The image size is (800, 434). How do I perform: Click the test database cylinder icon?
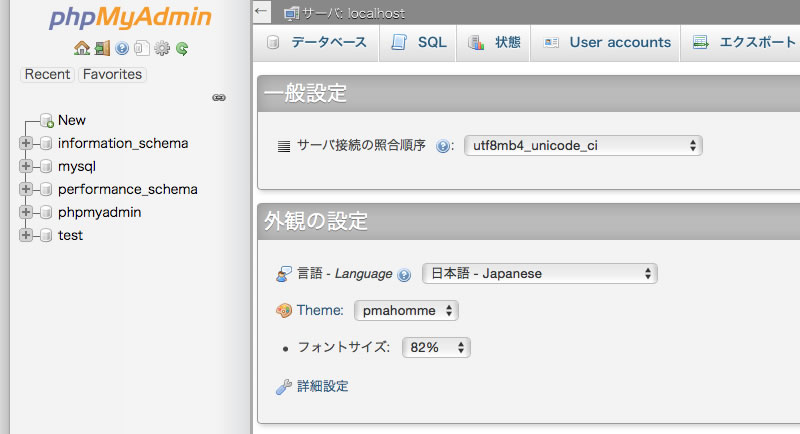[46, 235]
